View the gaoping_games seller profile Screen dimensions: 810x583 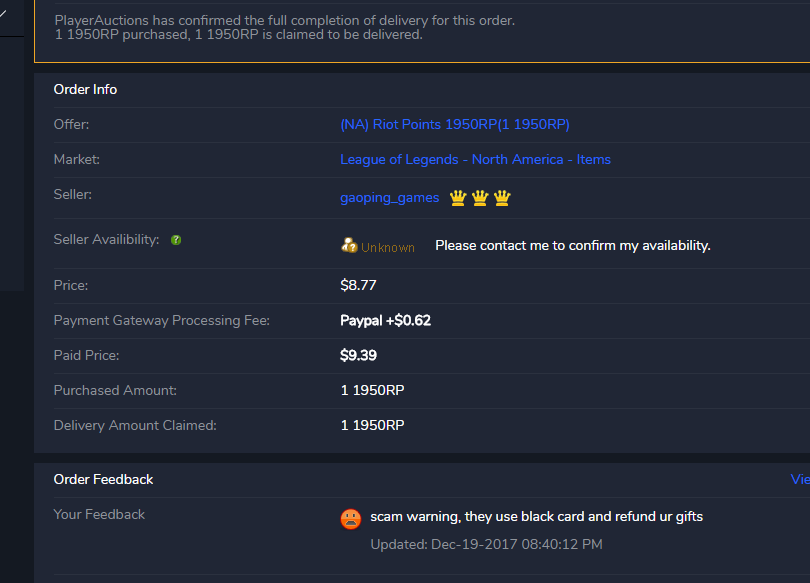tap(389, 197)
